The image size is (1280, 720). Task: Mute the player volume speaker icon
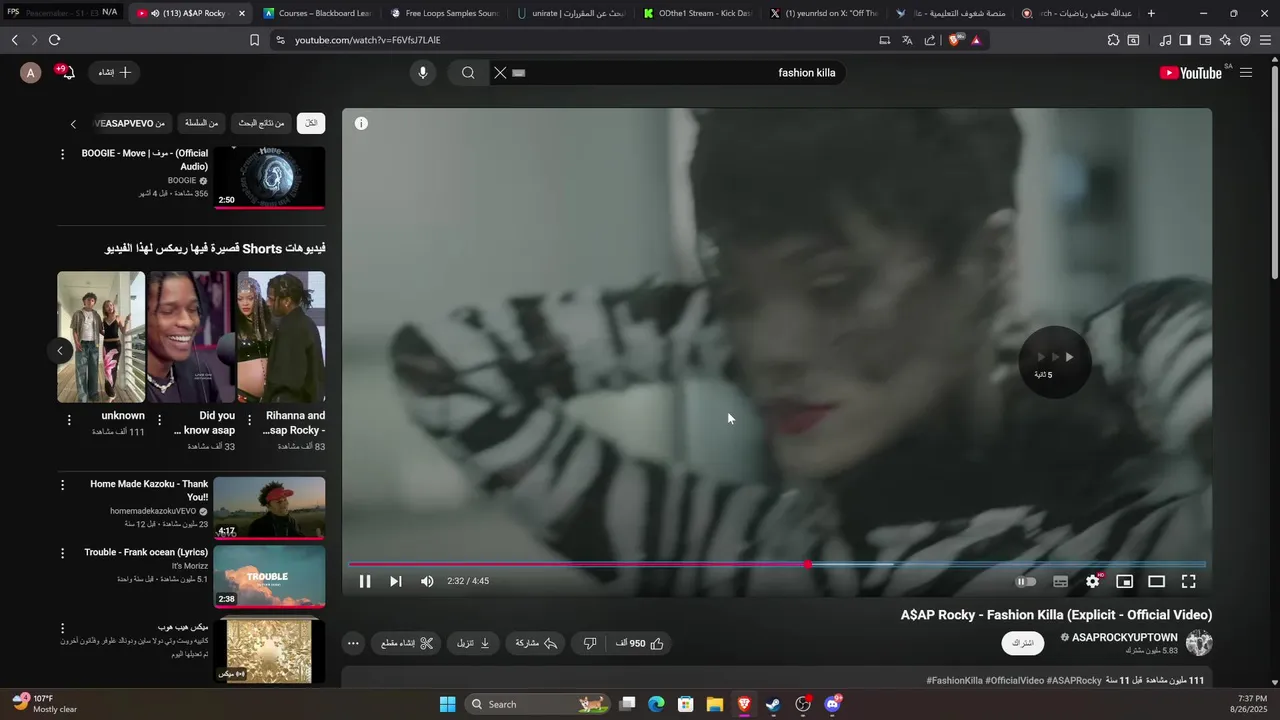tap(427, 581)
